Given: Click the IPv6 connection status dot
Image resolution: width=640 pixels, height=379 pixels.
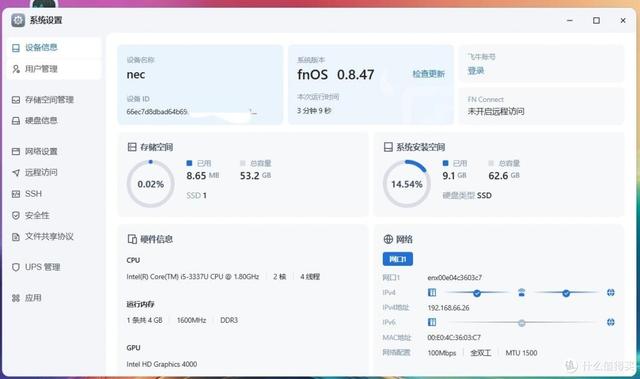Looking at the screenshot, I should tap(522, 323).
